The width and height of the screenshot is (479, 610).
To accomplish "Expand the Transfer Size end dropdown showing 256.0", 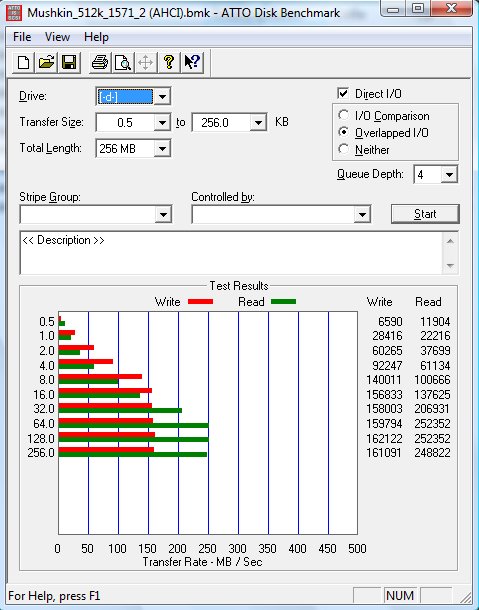I will coord(258,123).
